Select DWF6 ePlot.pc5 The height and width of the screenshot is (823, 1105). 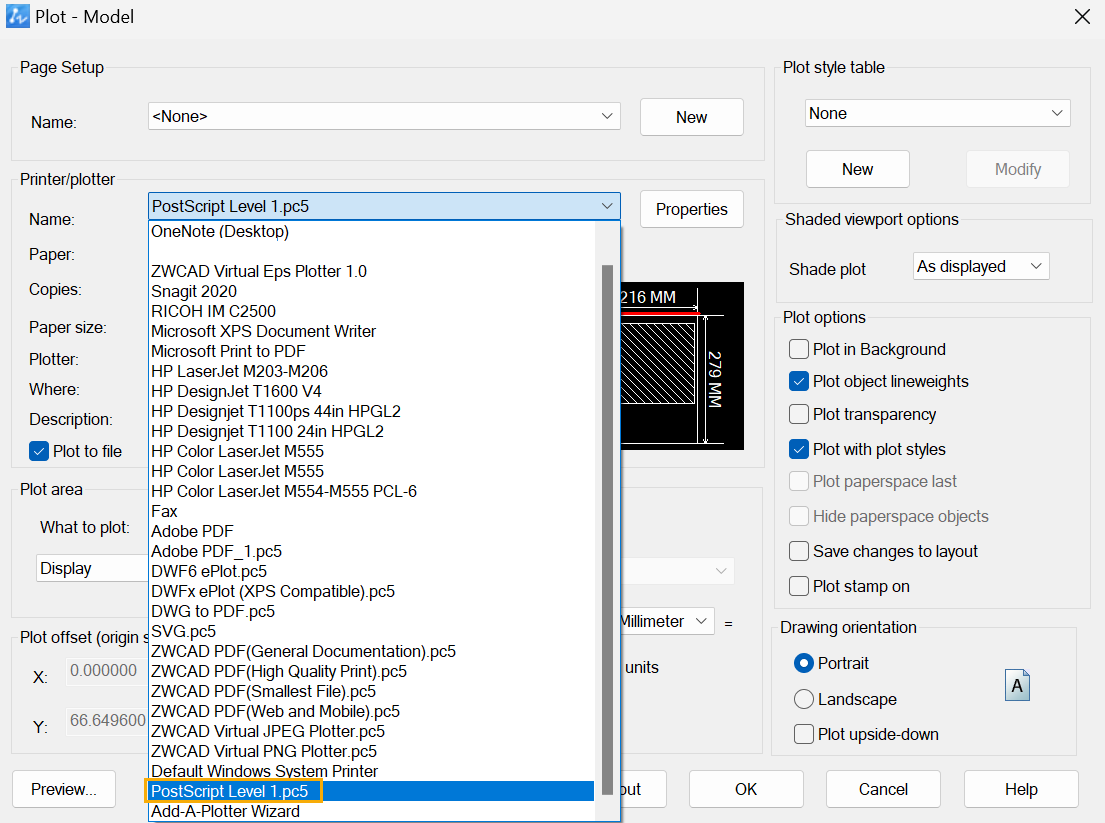click(372, 571)
